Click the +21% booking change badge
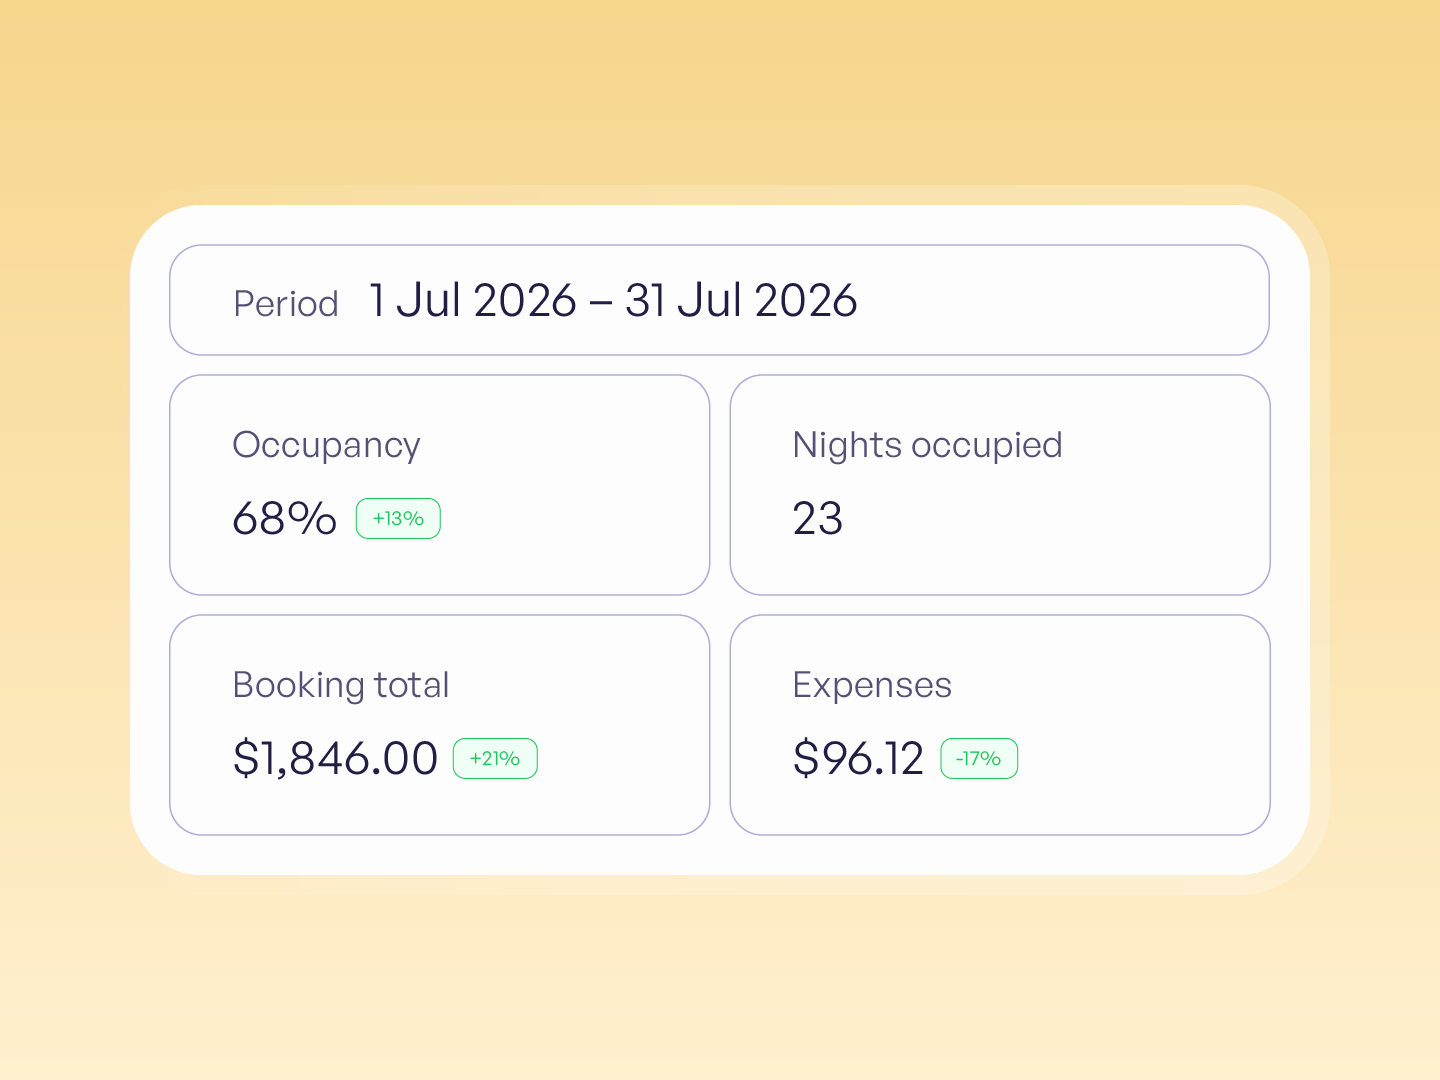Viewport: 1440px width, 1080px height. coord(495,758)
